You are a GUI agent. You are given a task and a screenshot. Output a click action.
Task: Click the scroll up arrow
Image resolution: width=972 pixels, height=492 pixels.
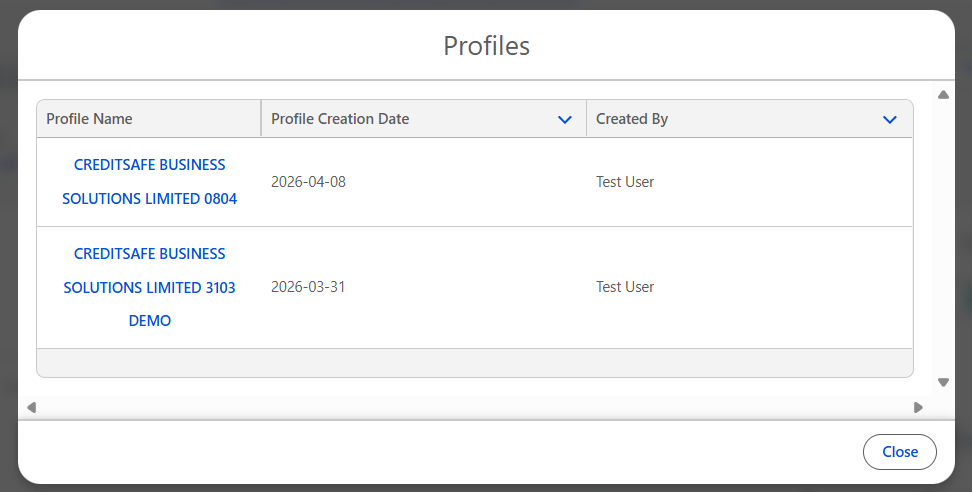[x=943, y=95]
